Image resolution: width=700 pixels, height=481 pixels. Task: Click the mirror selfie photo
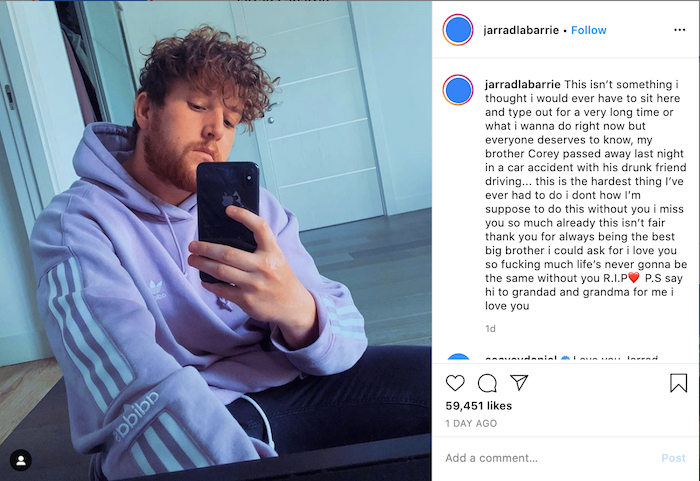click(x=216, y=241)
